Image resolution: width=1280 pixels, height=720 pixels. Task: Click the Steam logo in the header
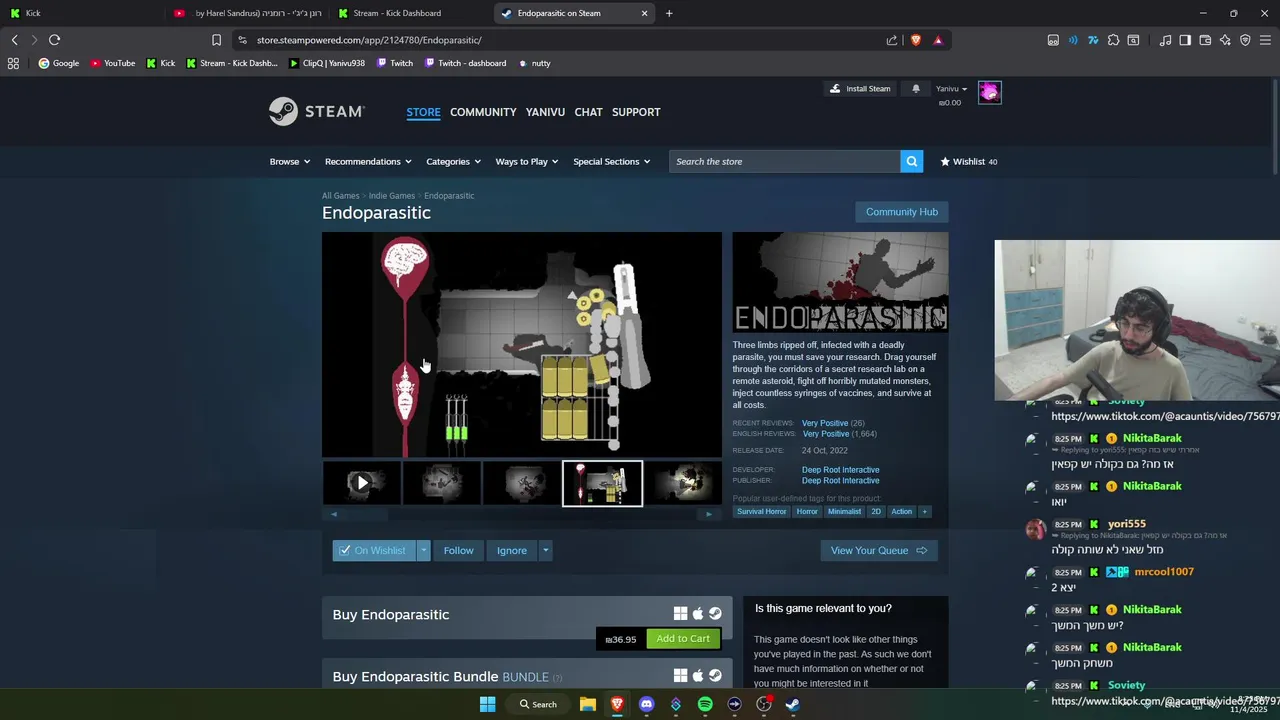pyautogui.click(x=317, y=111)
